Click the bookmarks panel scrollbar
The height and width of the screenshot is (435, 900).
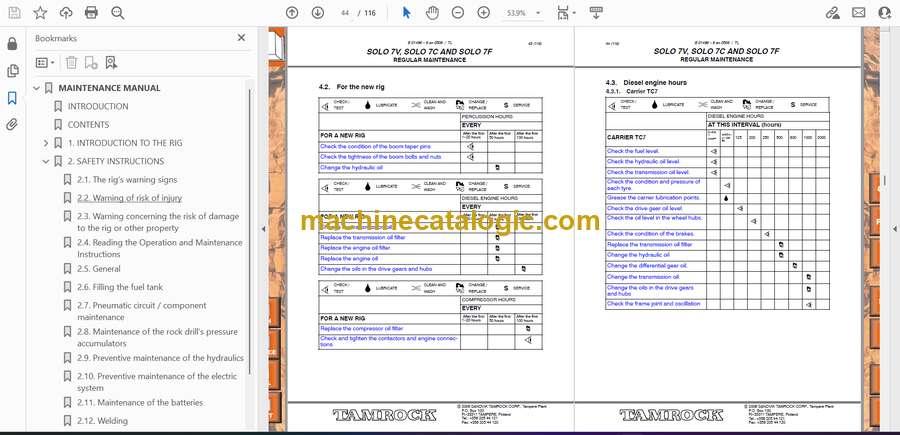250,230
